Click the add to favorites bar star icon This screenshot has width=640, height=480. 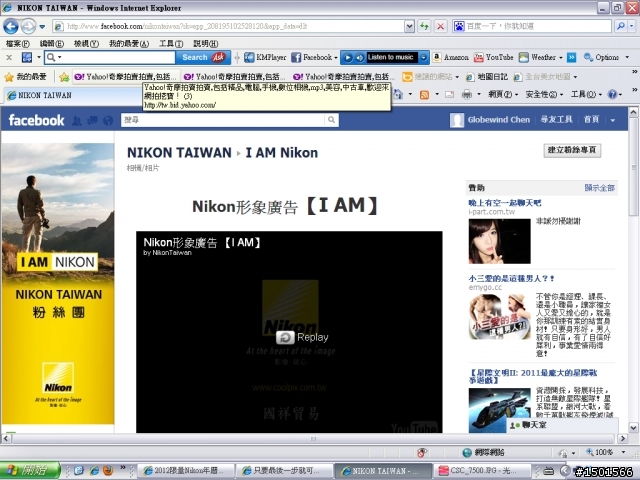[x=64, y=77]
